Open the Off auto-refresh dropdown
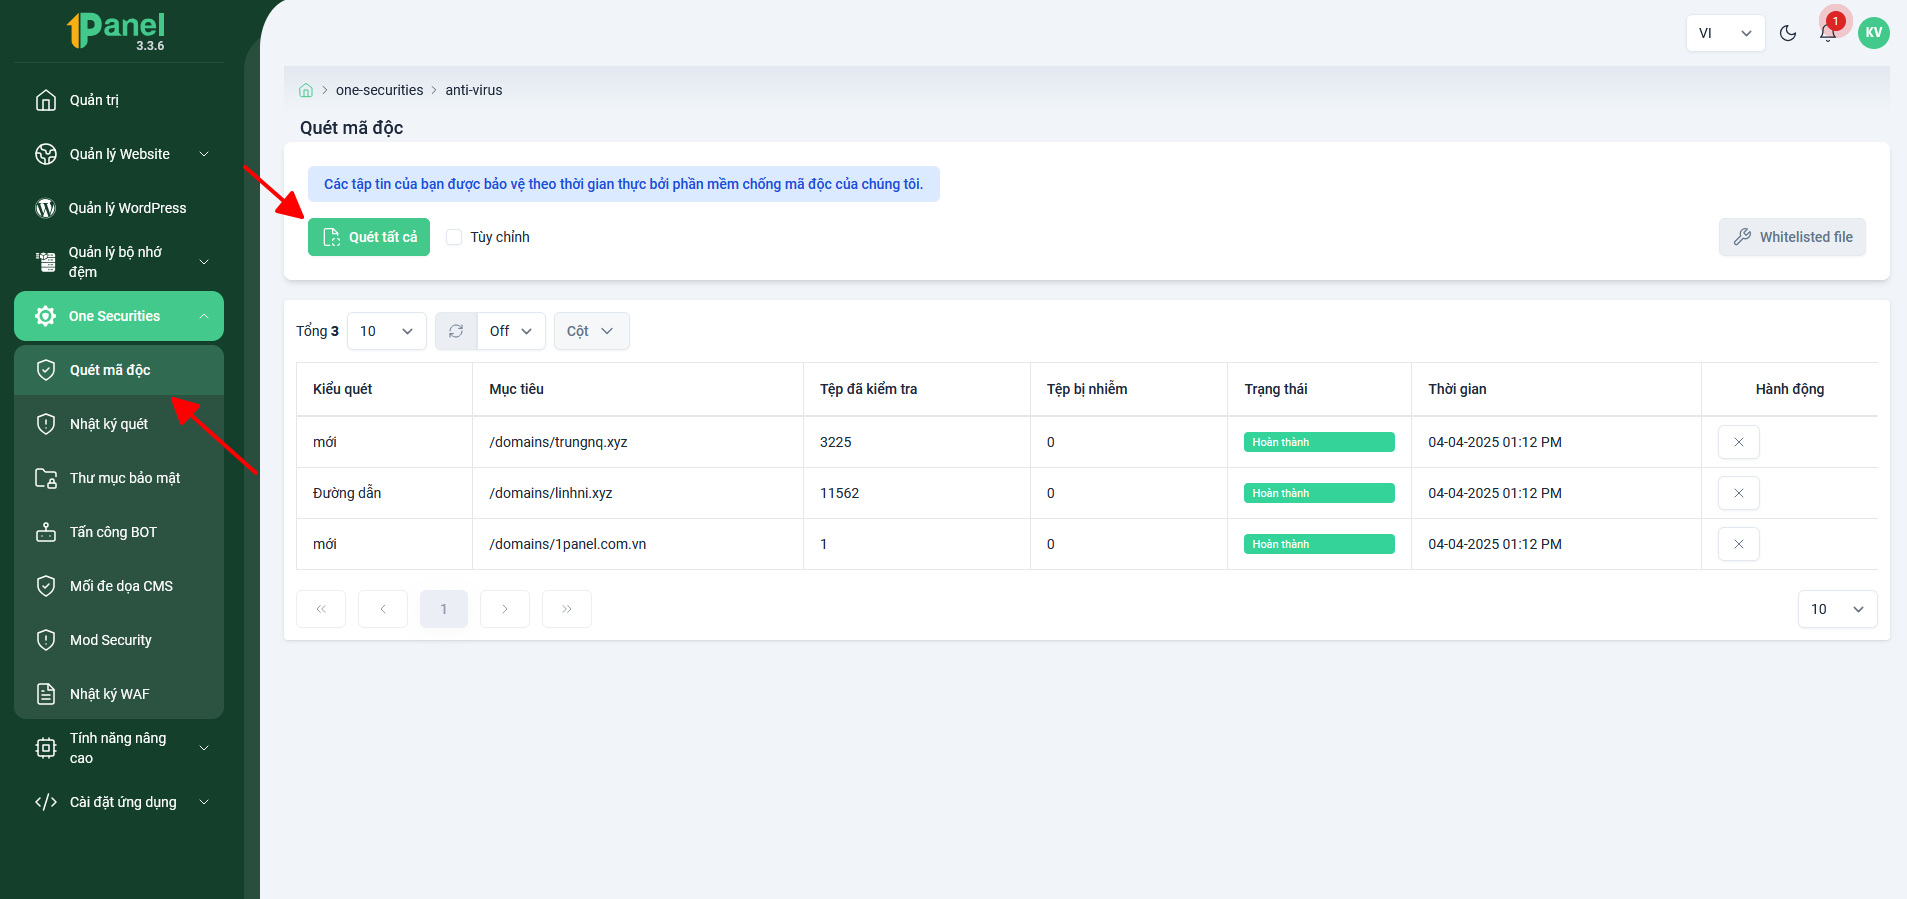1907x899 pixels. click(511, 331)
